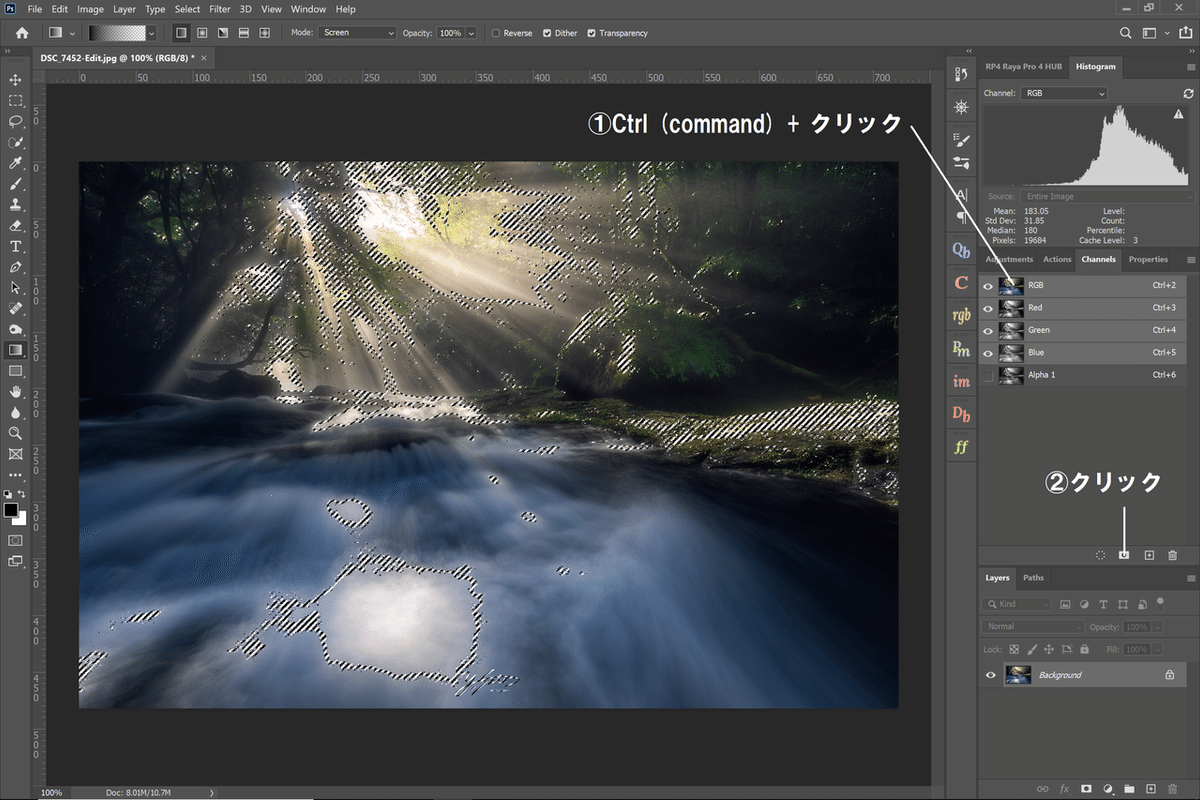The width and height of the screenshot is (1200, 800).
Task: Select the Zoom magnifier tool
Action: (x=15, y=433)
